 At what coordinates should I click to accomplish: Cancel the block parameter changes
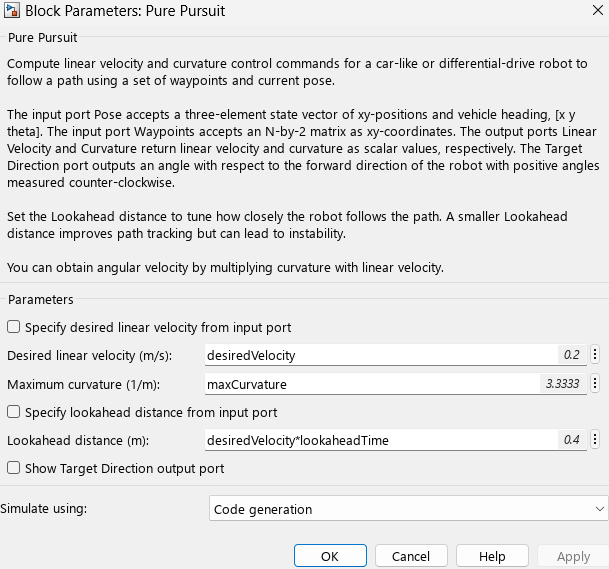[x=411, y=556]
